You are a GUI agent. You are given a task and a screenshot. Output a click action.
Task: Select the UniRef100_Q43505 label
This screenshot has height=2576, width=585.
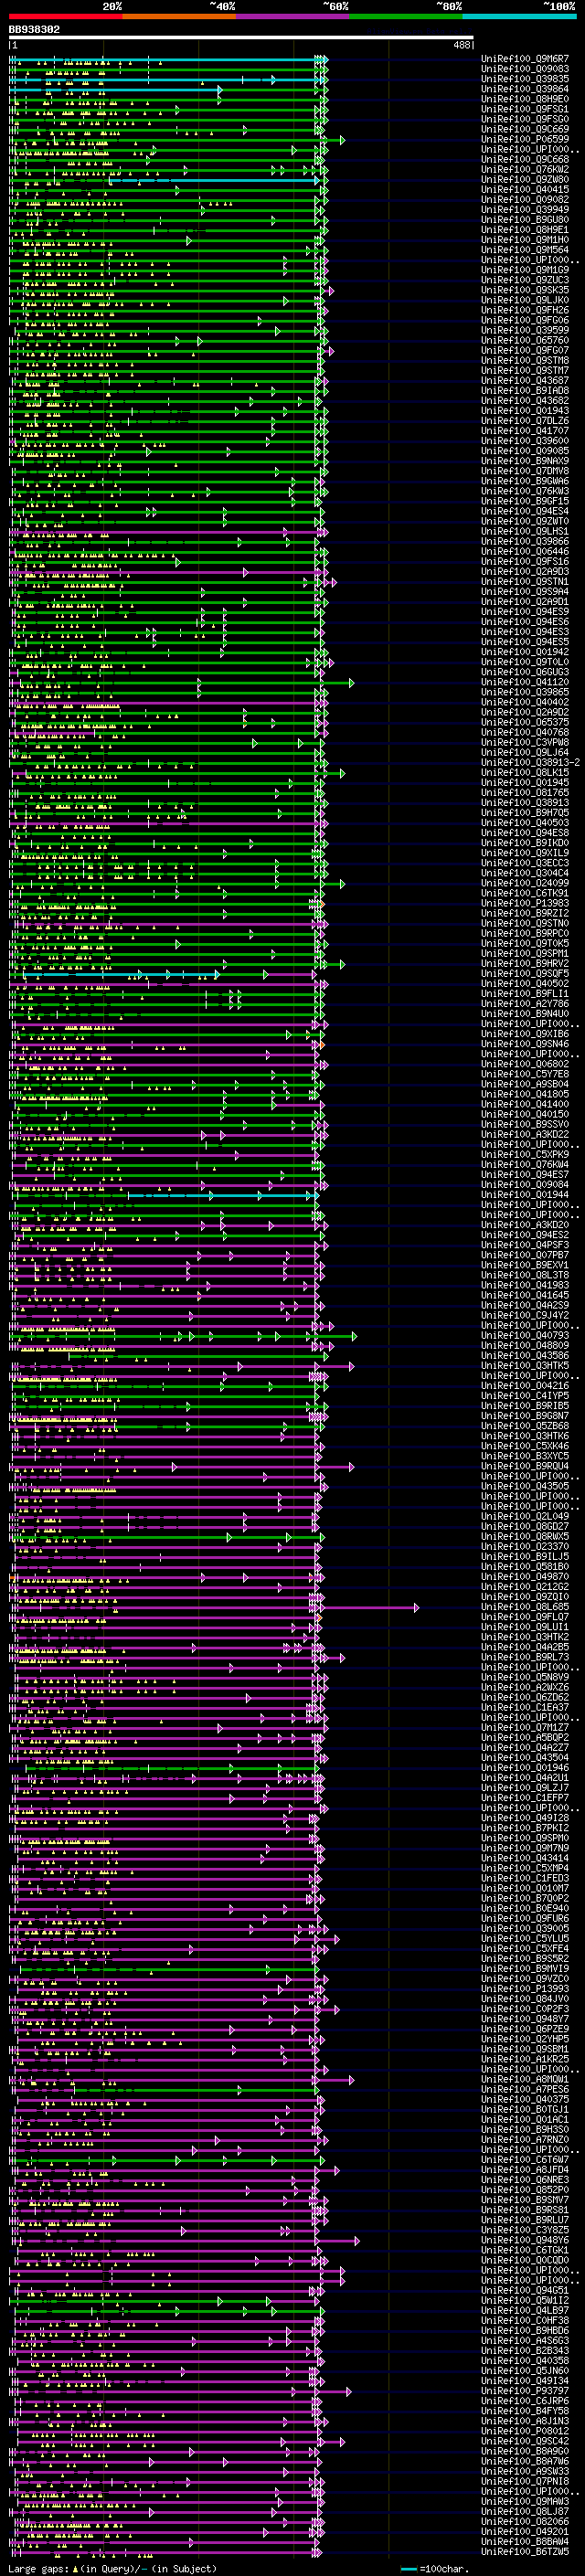click(525, 1487)
